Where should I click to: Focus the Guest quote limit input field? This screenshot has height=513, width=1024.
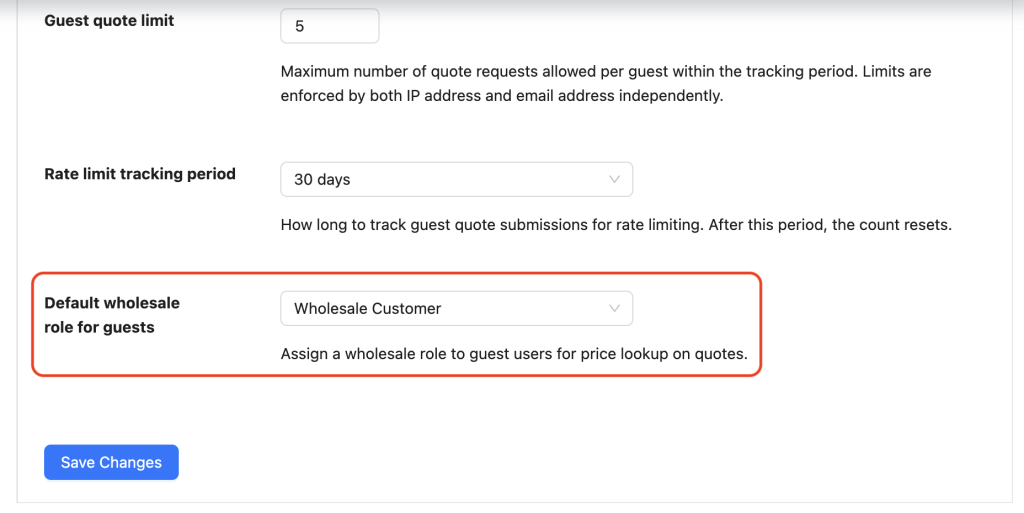pyautogui.click(x=330, y=26)
